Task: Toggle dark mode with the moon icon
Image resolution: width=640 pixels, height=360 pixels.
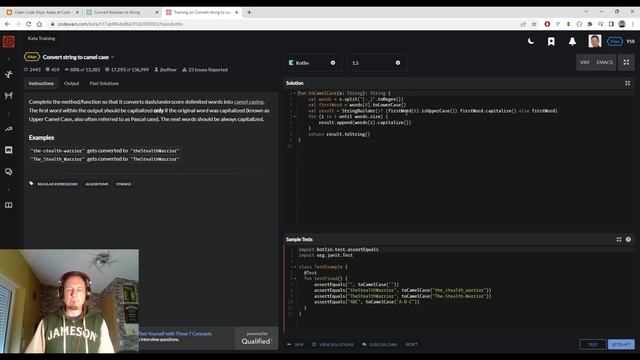Action: (531, 41)
